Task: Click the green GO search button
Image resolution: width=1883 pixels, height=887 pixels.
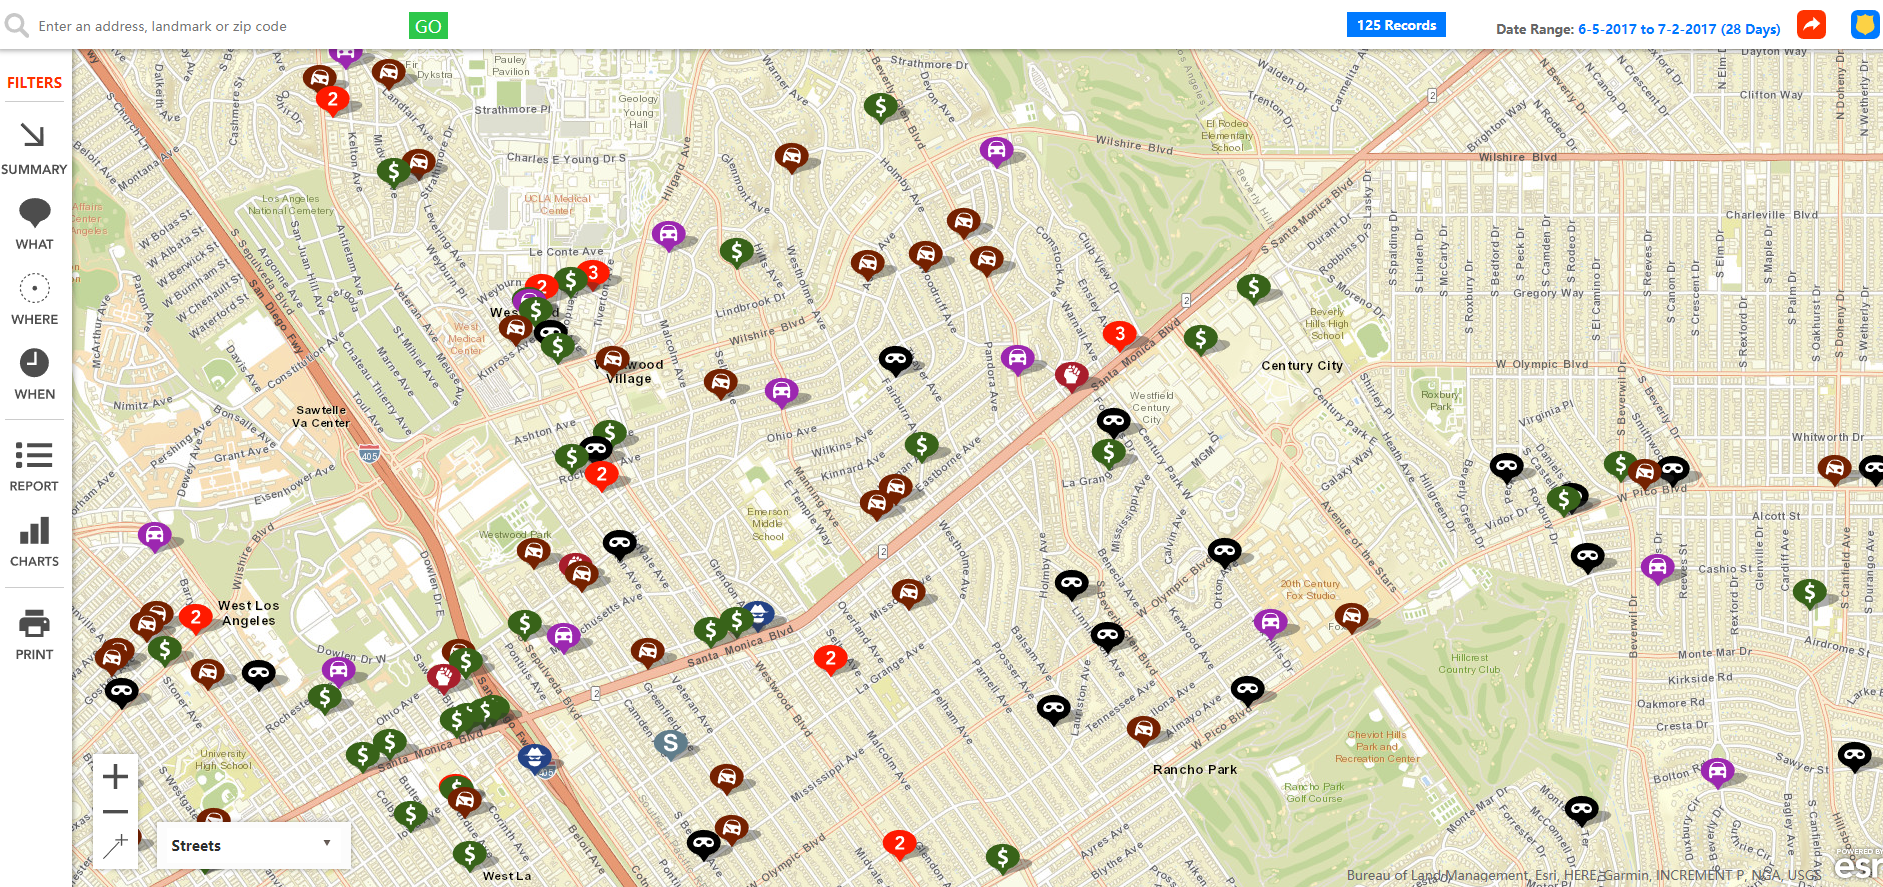Action: pyautogui.click(x=428, y=26)
